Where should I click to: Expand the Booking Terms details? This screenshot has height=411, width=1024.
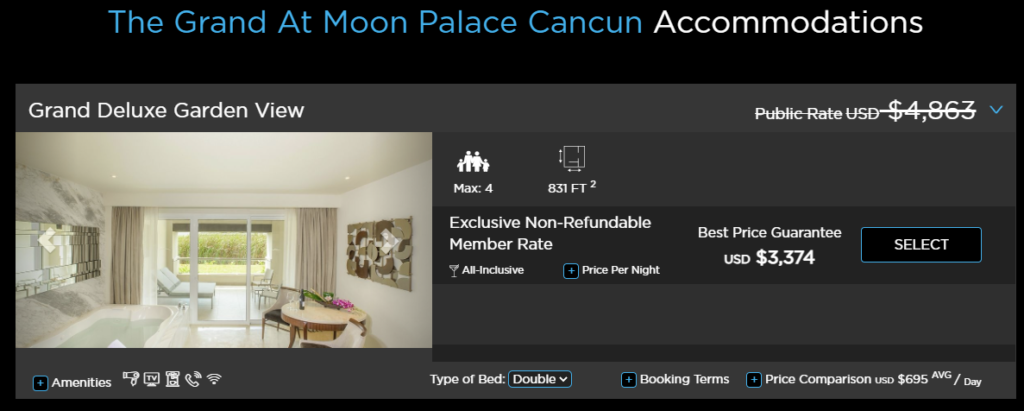click(629, 380)
